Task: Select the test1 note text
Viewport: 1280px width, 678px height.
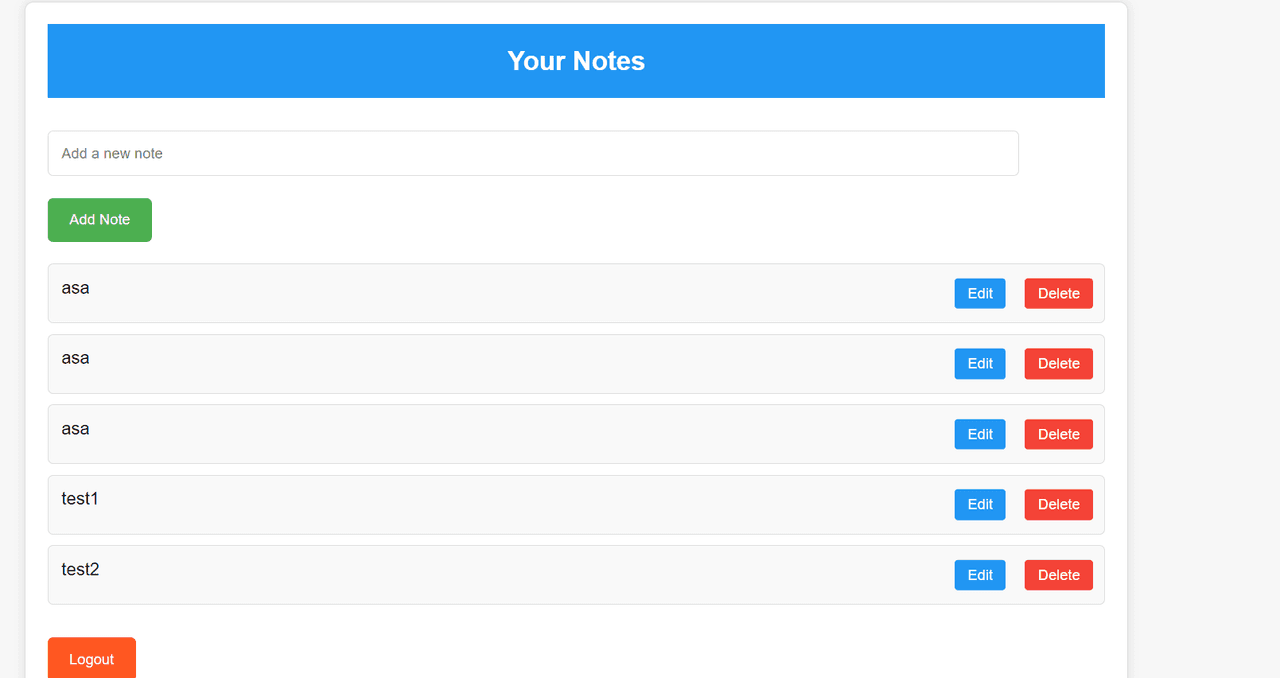Action: tap(80, 499)
